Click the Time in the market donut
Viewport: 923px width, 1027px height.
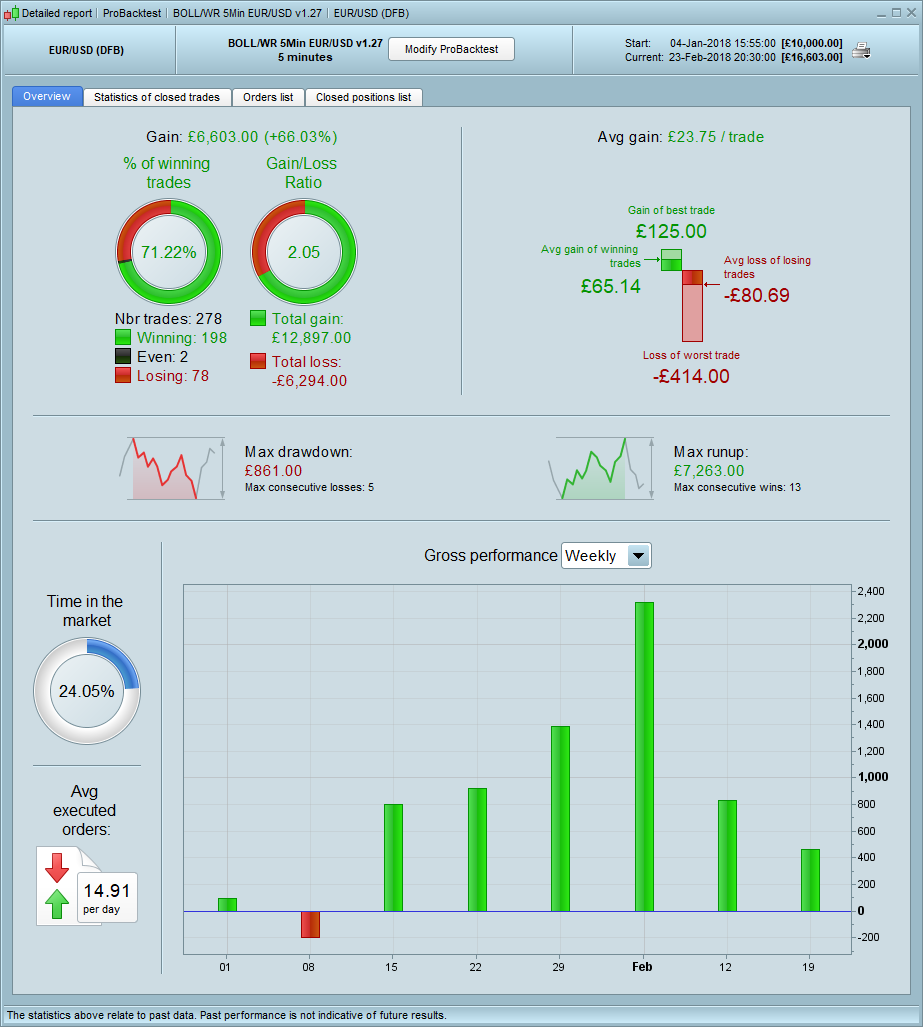point(86,691)
